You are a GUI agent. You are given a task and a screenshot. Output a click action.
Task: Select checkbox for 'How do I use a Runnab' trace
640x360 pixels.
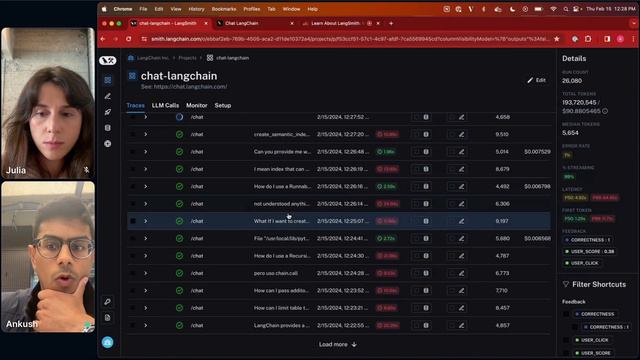click(133, 187)
